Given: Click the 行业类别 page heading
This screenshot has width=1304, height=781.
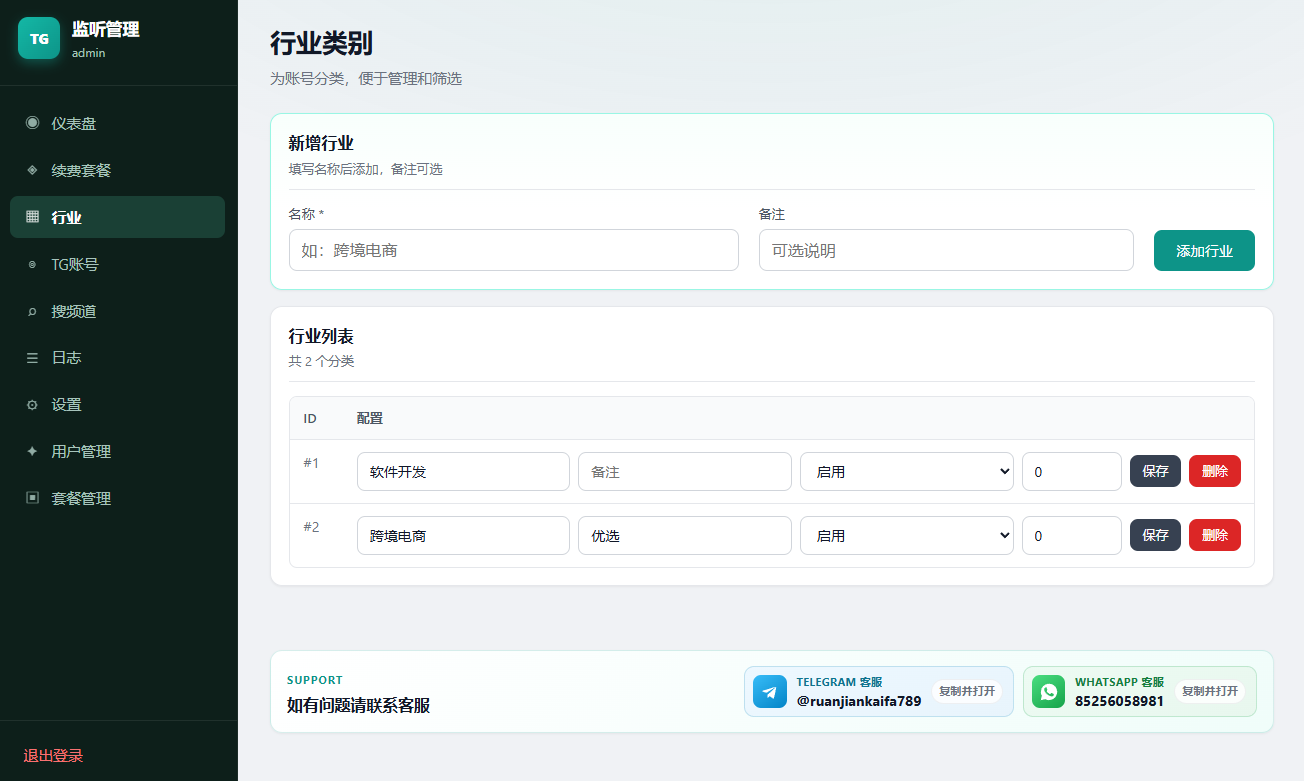Looking at the screenshot, I should pyautogui.click(x=322, y=44).
